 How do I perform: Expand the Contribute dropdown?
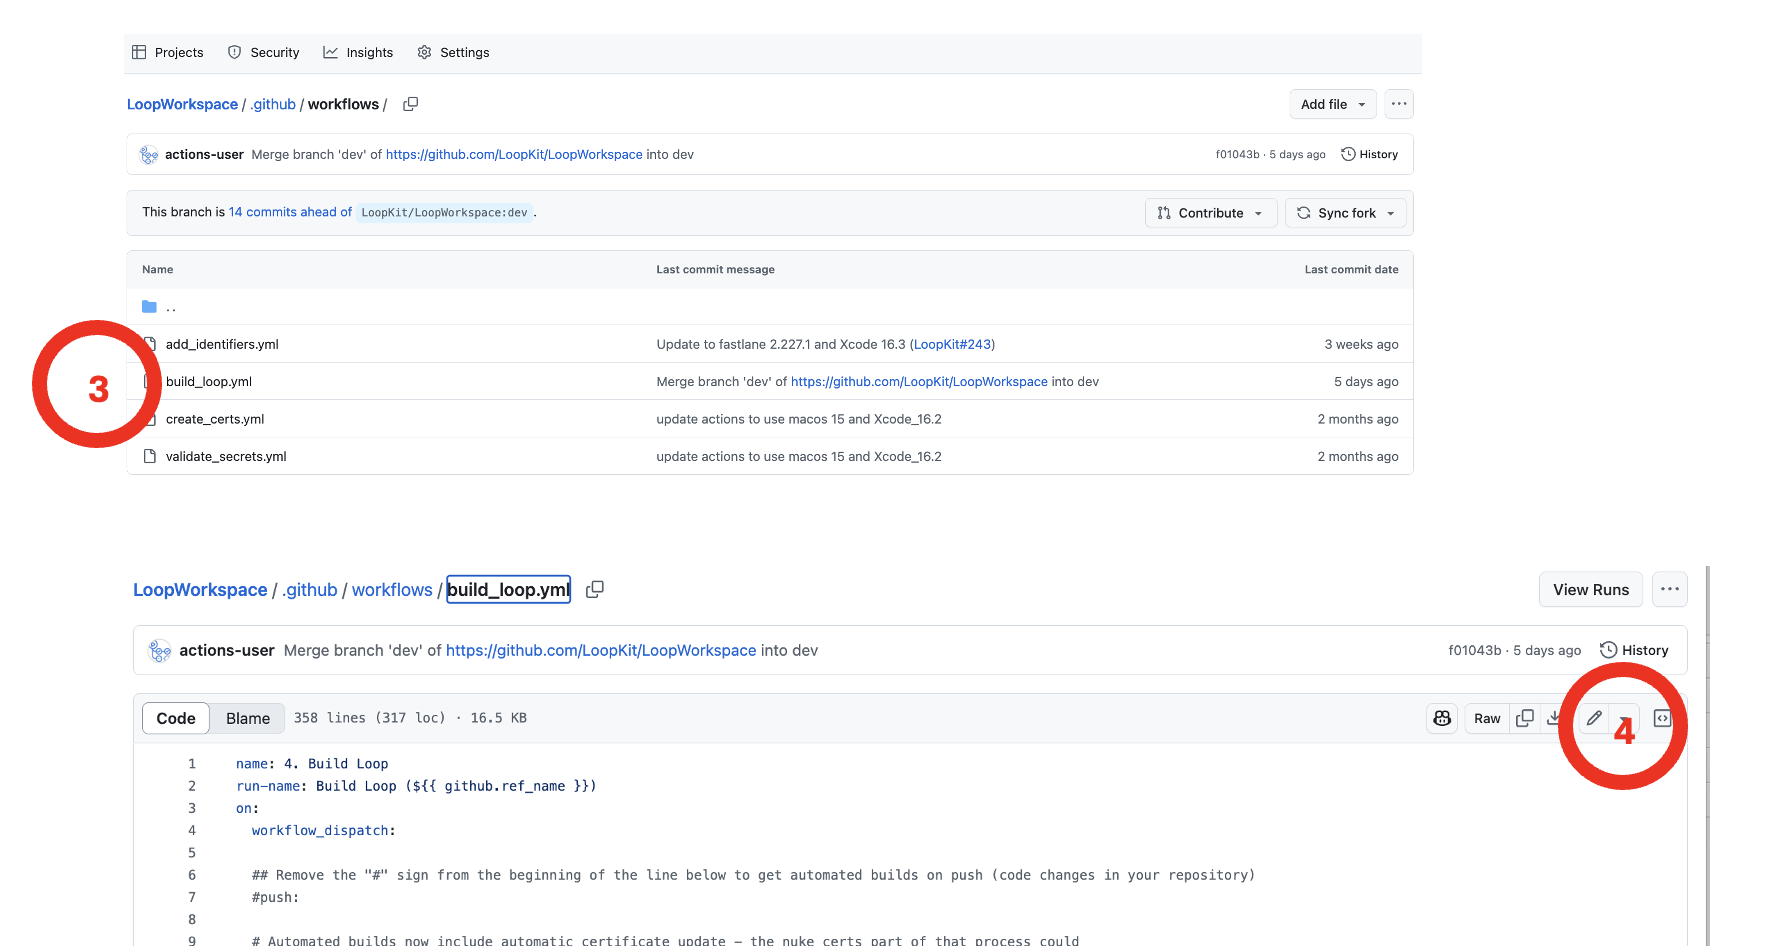coord(1210,212)
